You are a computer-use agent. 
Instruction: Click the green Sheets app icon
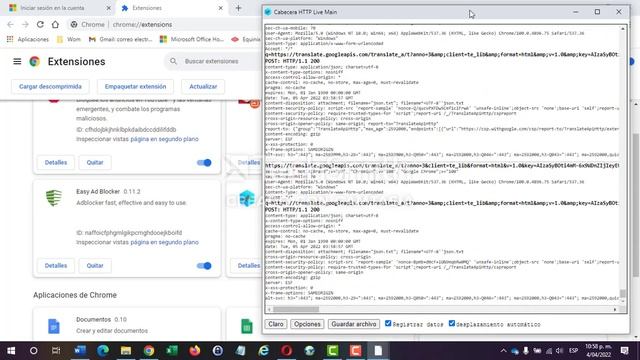click(x=247, y=326)
